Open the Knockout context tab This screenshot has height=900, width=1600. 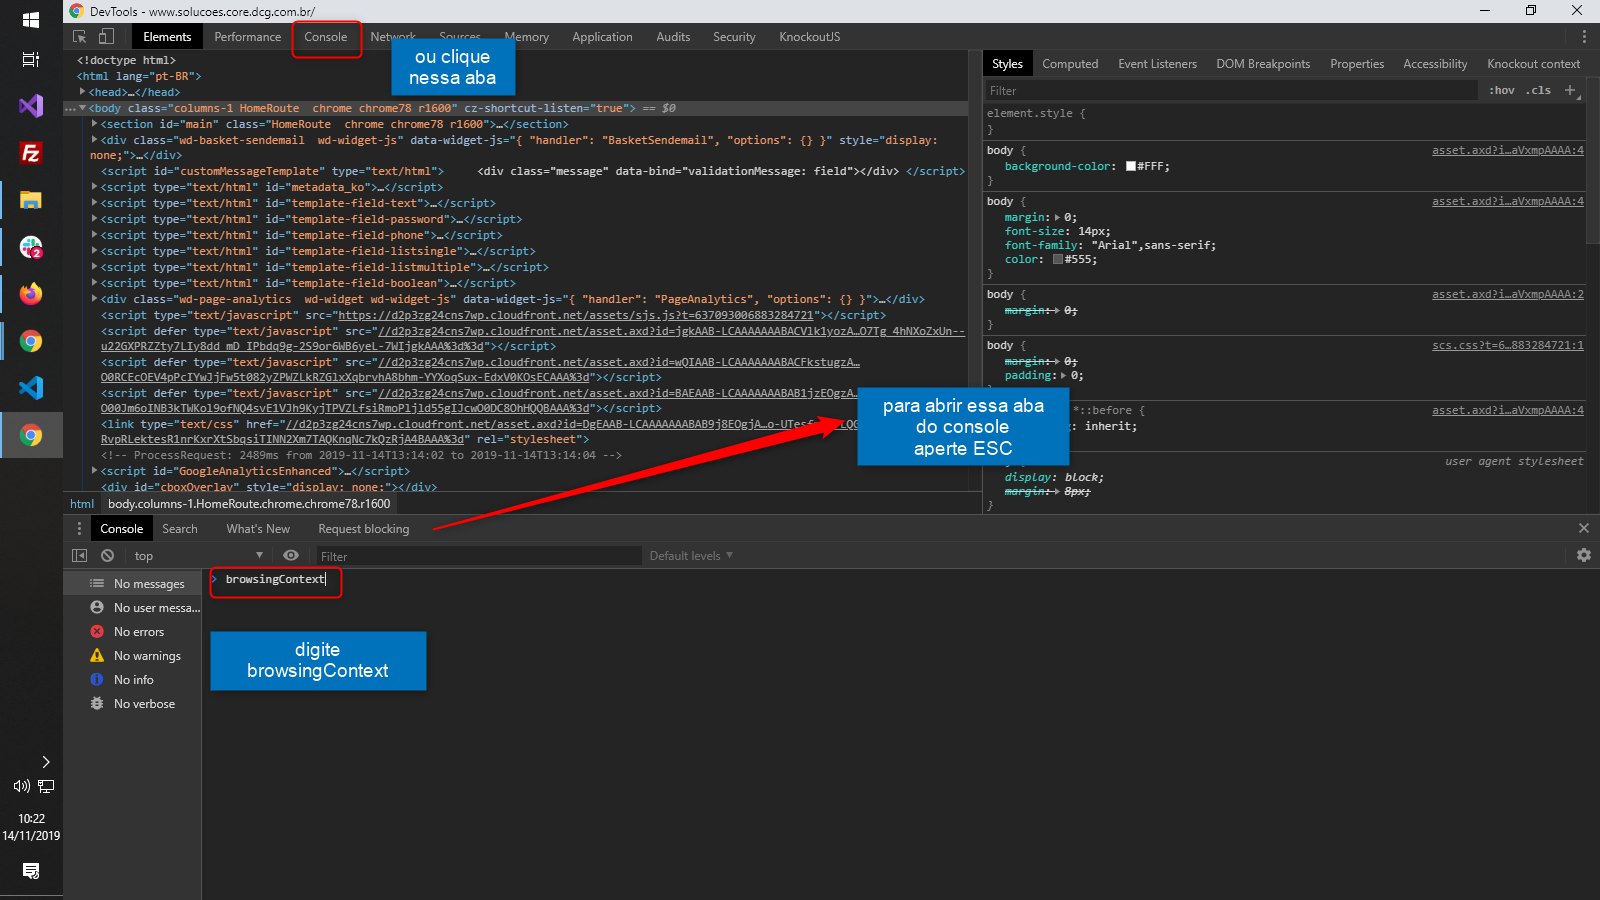pyautogui.click(x=1533, y=63)
